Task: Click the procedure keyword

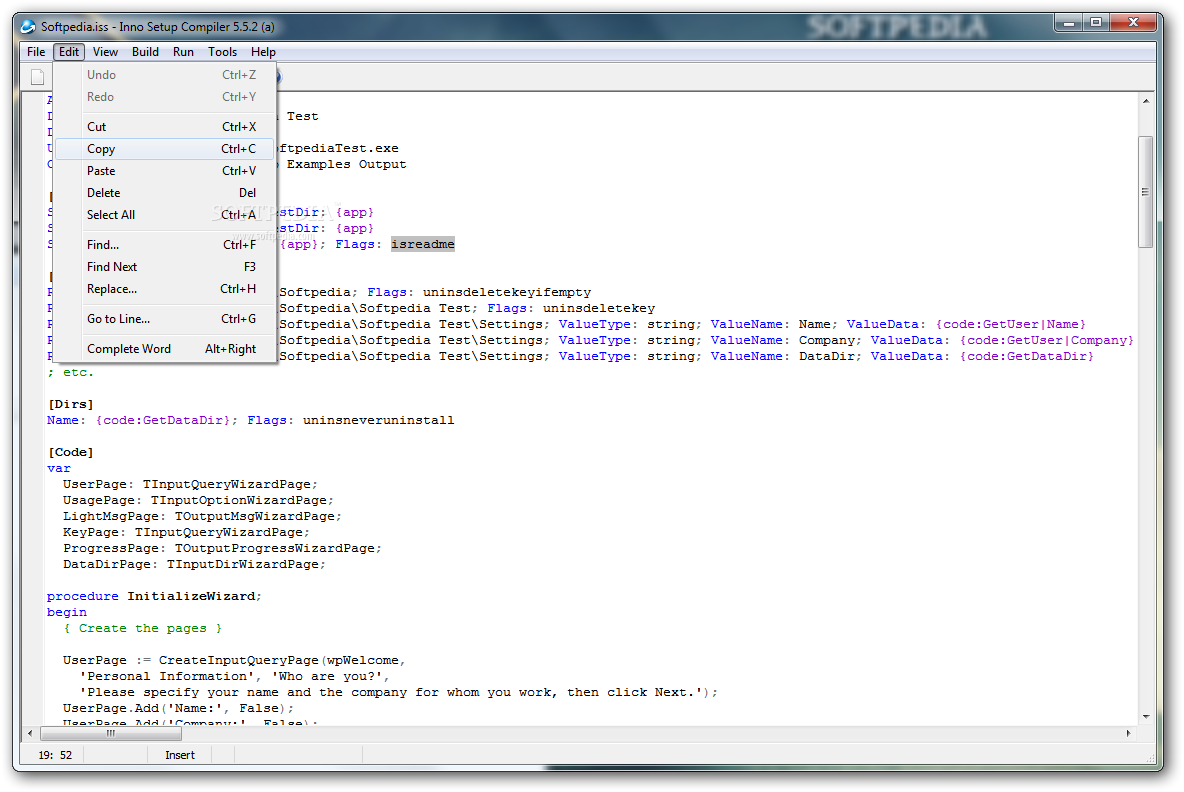Action: point(82,596)
